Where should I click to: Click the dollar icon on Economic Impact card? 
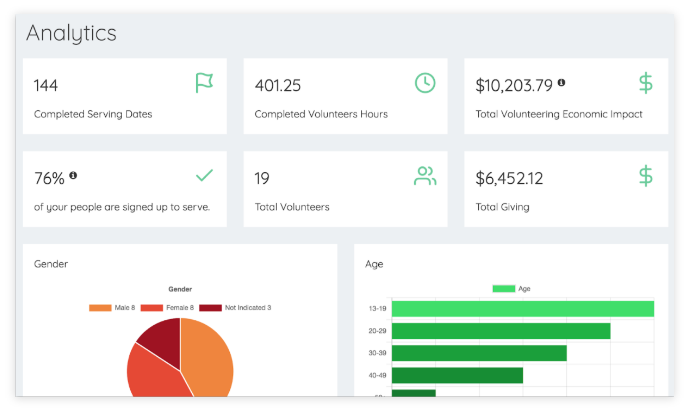pyautogui.click(x=645, y=83)
